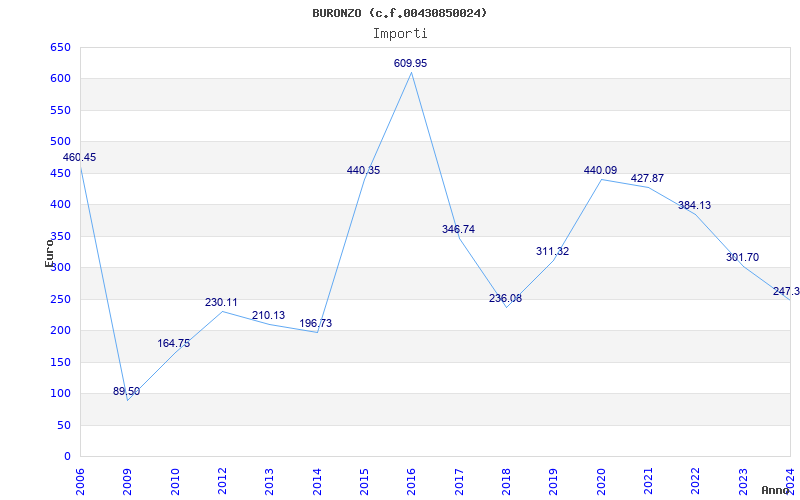Select the 250 y-axis tick label

60,299
